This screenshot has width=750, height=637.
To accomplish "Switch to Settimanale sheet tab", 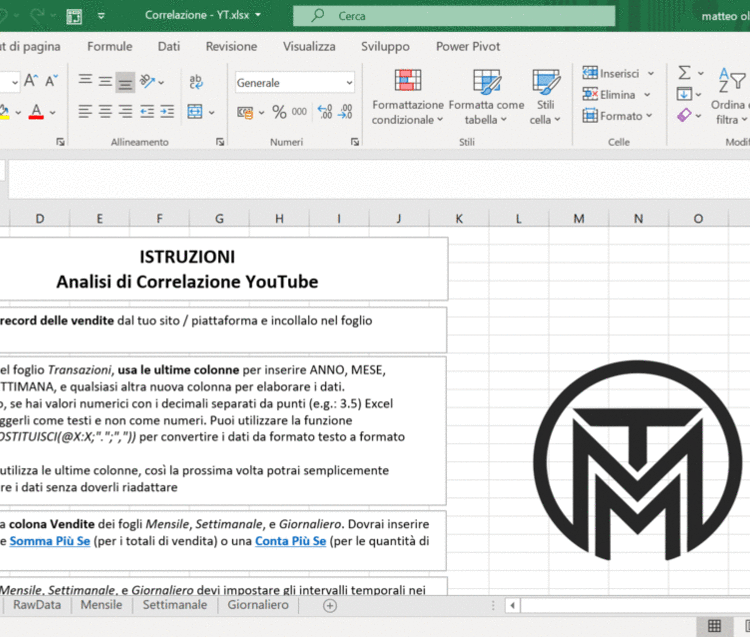I will click(175, 605).
